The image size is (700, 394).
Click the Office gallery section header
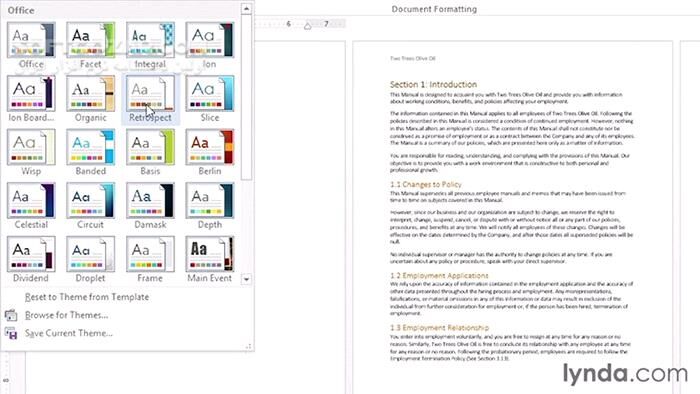[21, 10]
